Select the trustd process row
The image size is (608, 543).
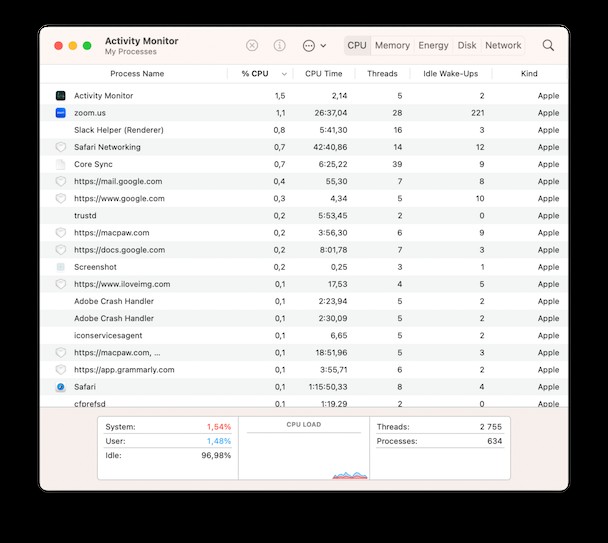coord(304,216)
